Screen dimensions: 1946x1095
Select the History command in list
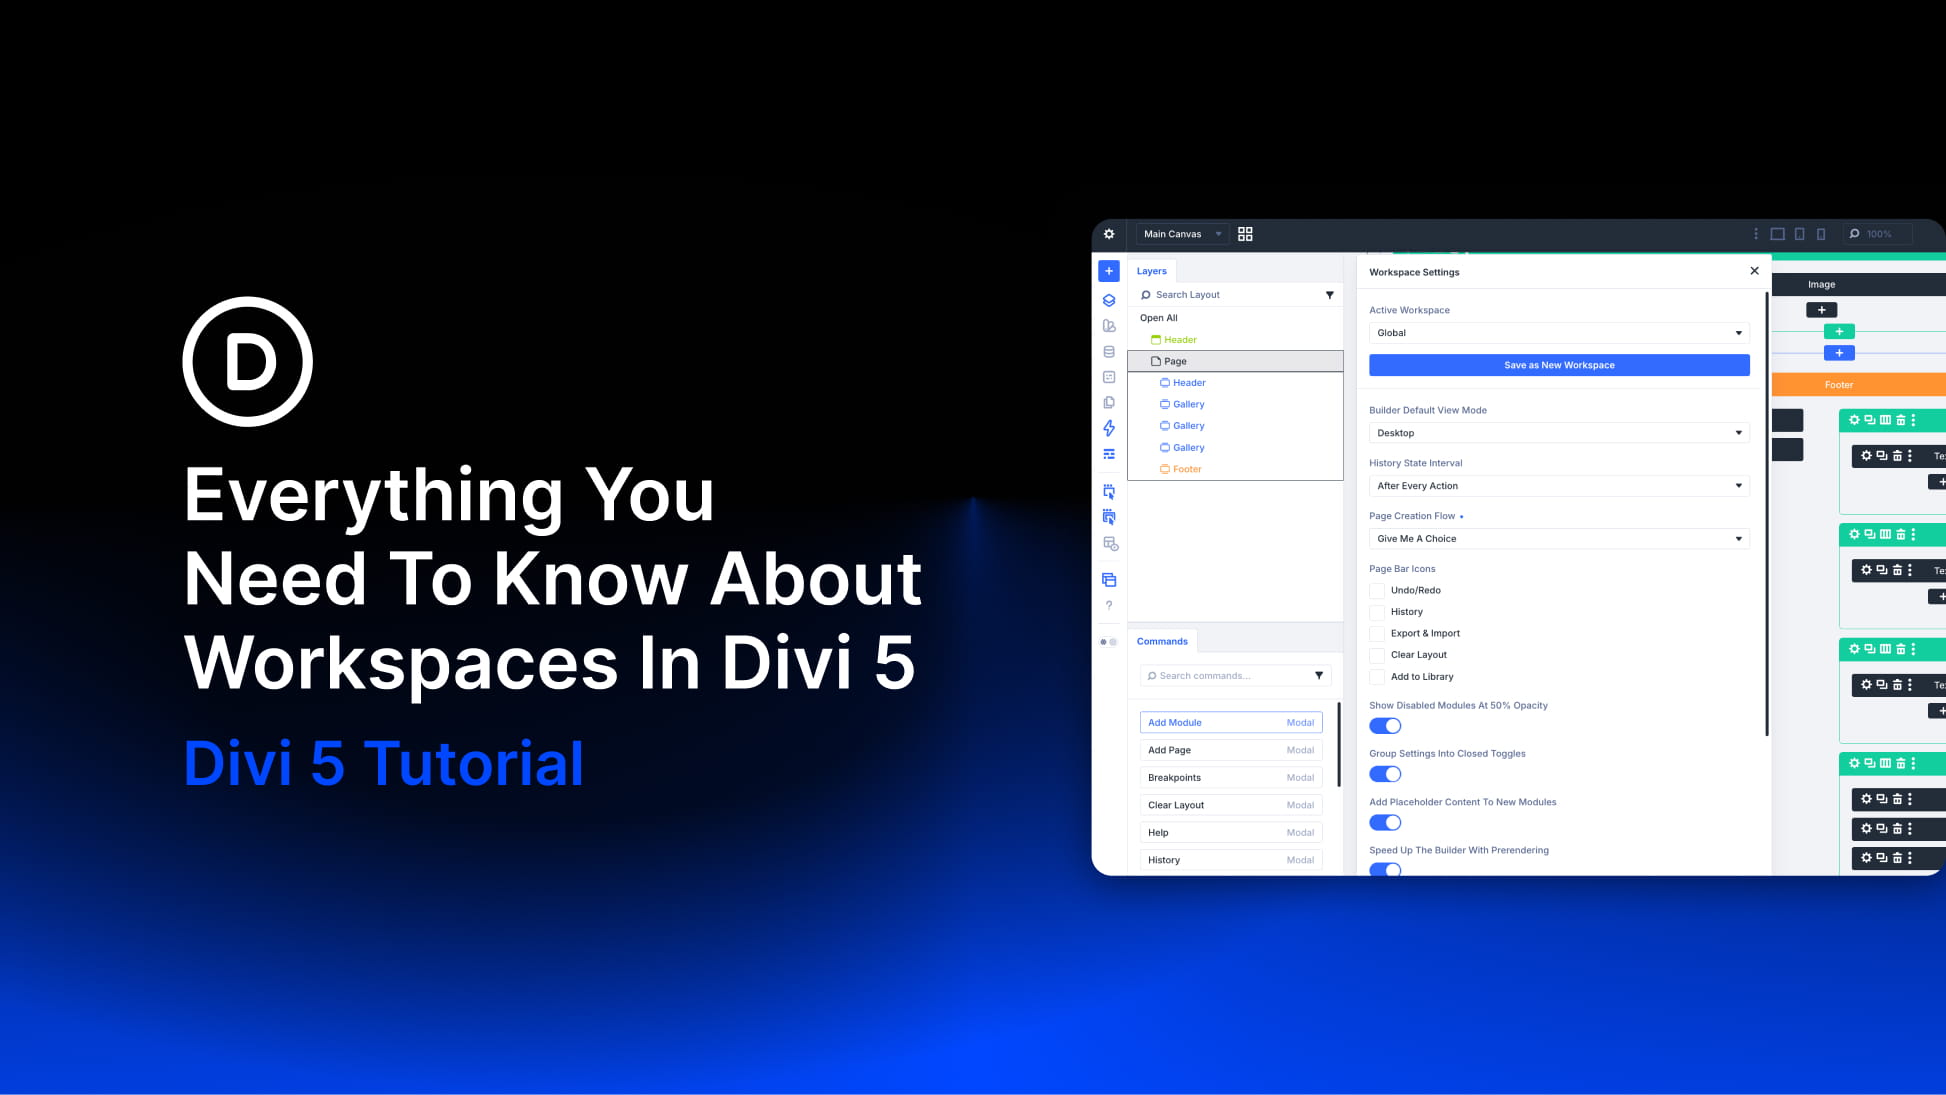(x=1231, y=860)
